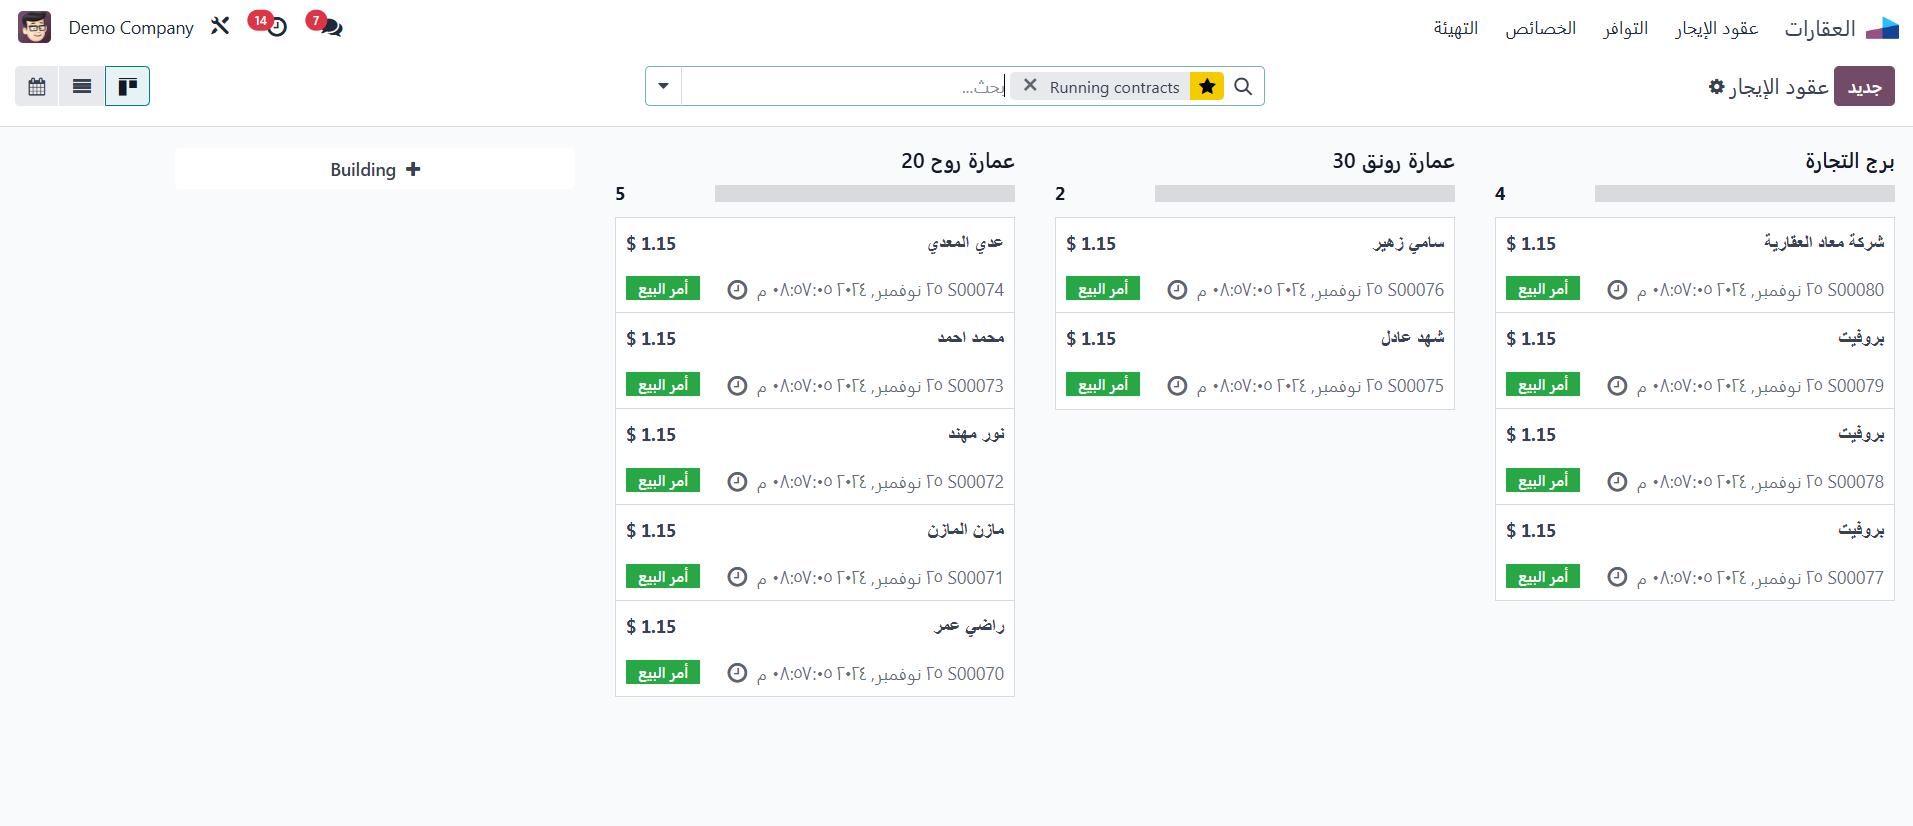Switch to list view
This screenshot has height=826, width=1913.
(82, 87)
